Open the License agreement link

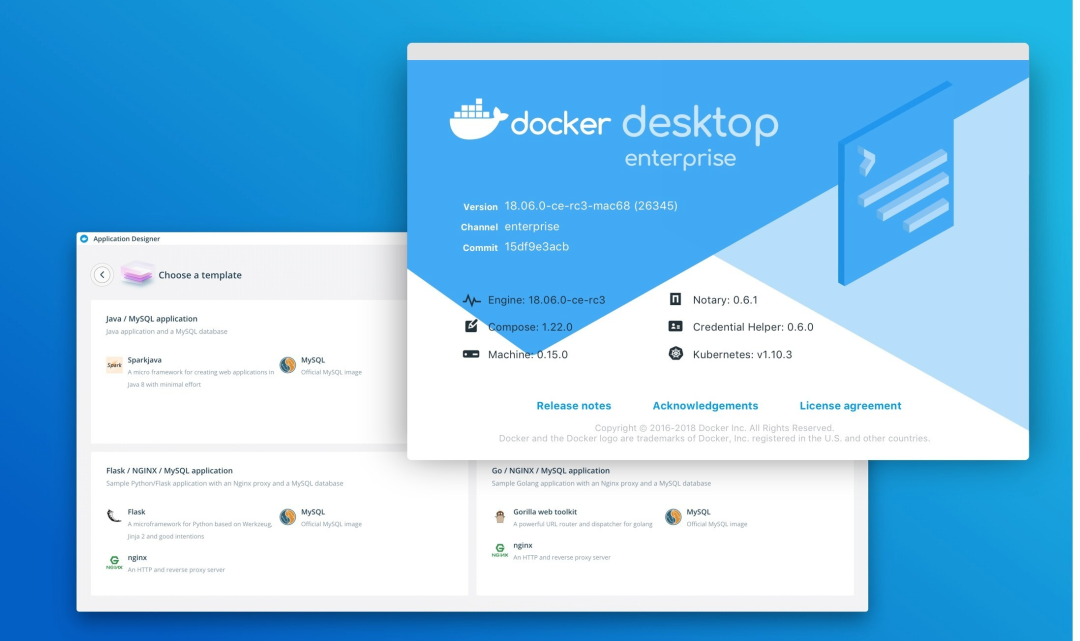(850, 406)
